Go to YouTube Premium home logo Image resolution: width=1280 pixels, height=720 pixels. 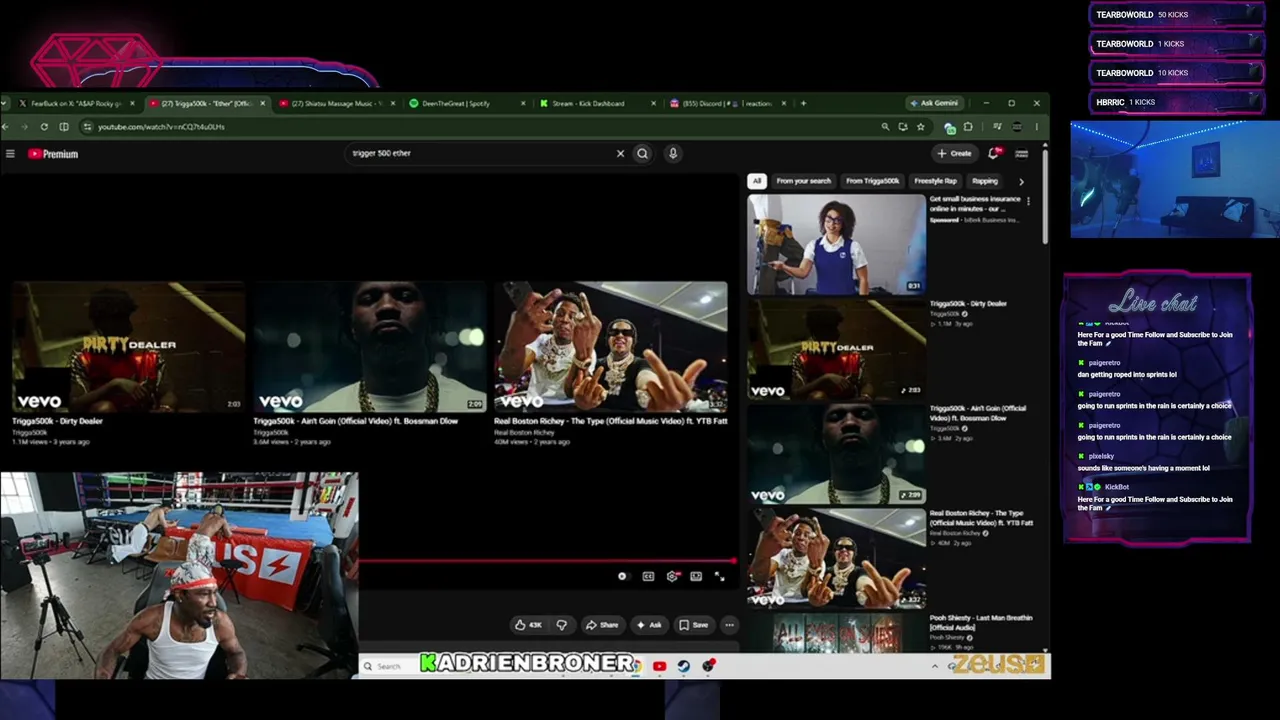(x=53, y=154)
